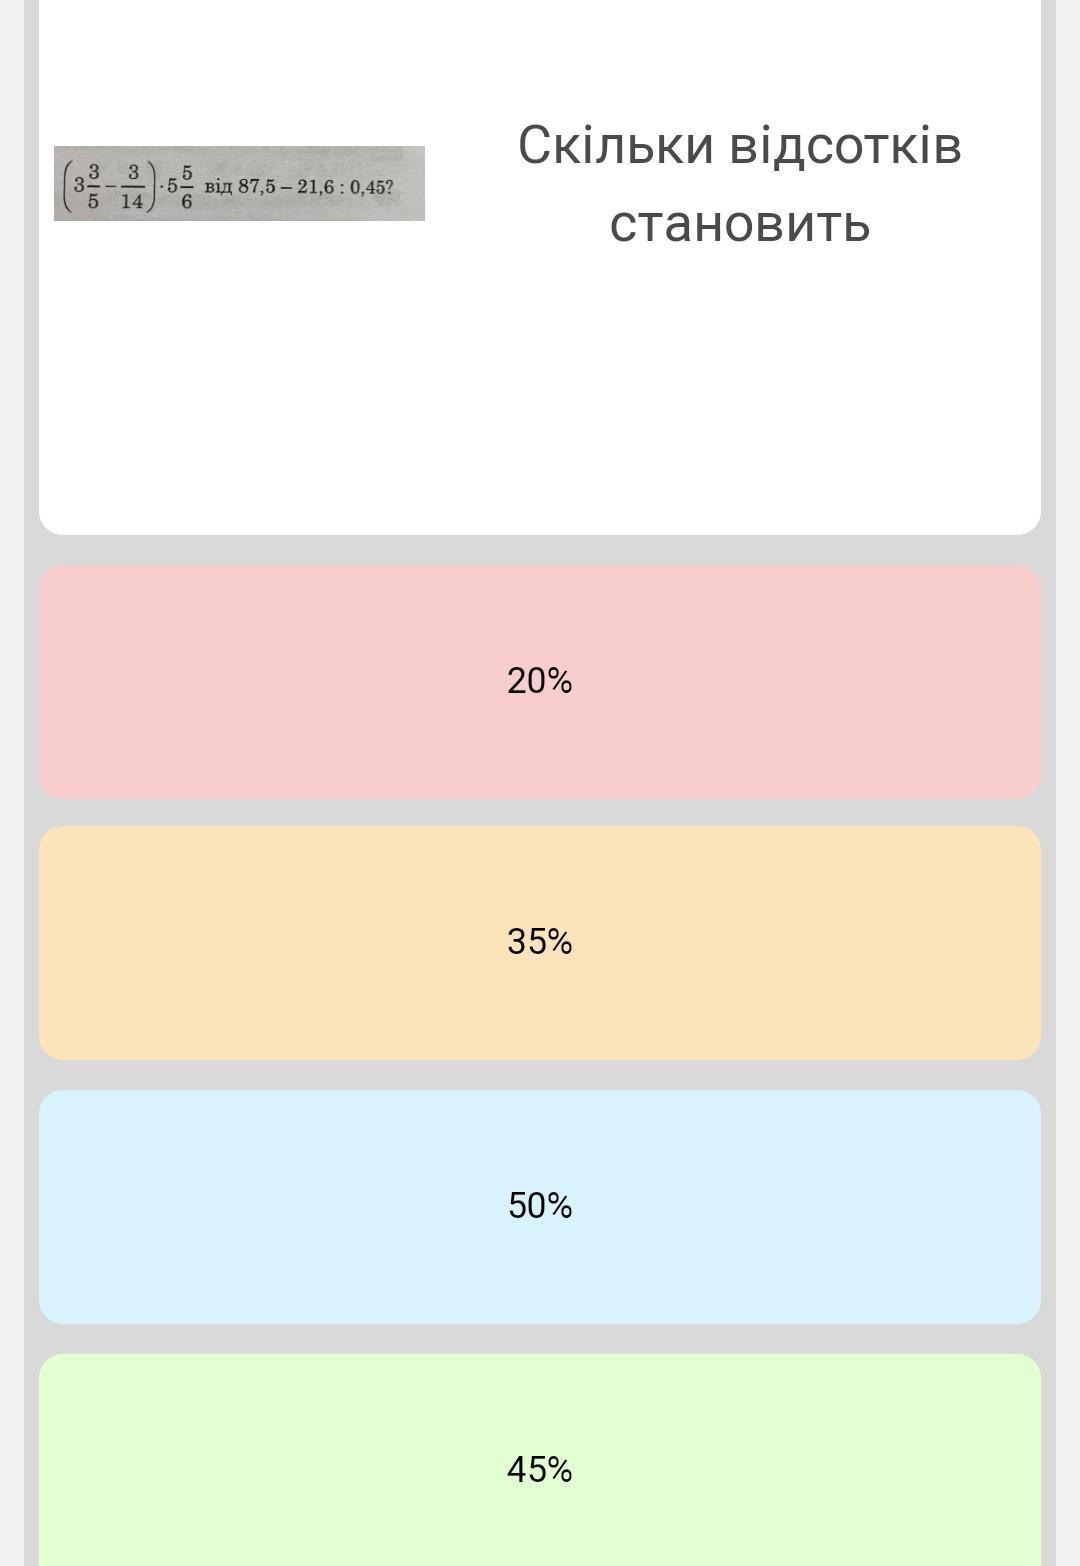Image resolution: width=1080 pixels, height=1566 pixels.
Task: Pick the 50% answer option
Action: pyautogui.click(x=540, y=1206)
